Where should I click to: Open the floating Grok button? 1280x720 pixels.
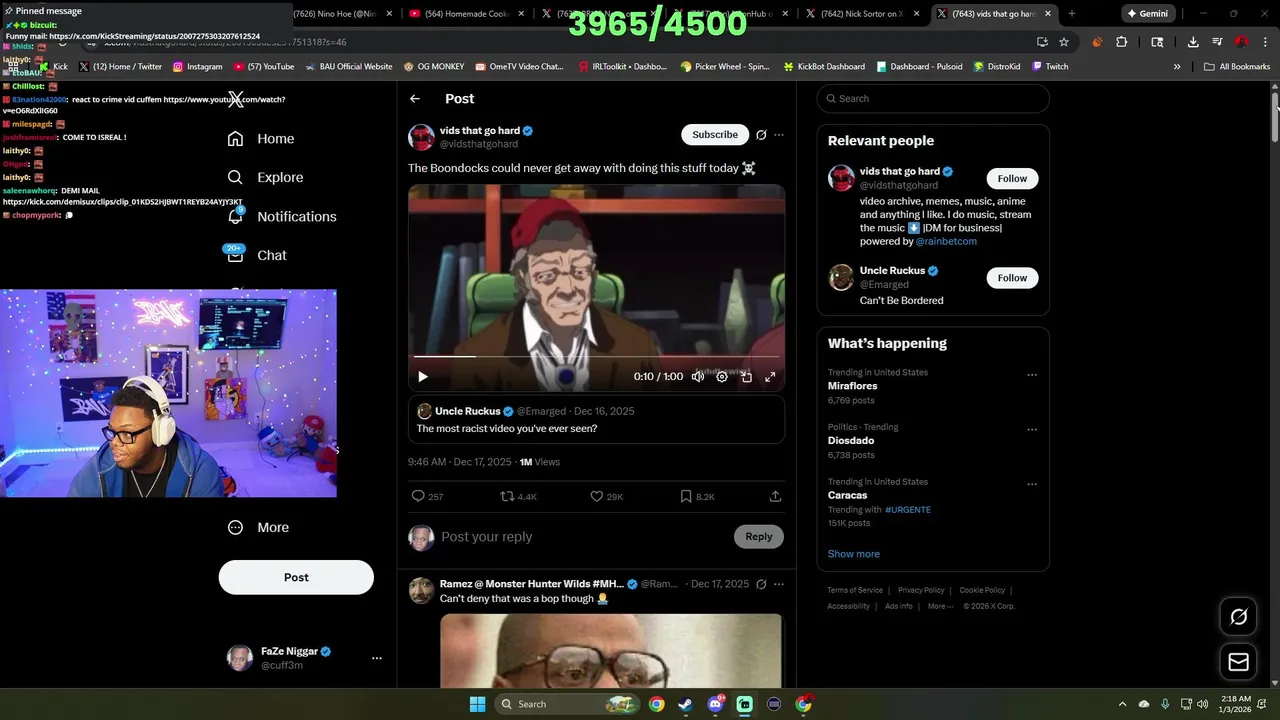pos(1238,617)
